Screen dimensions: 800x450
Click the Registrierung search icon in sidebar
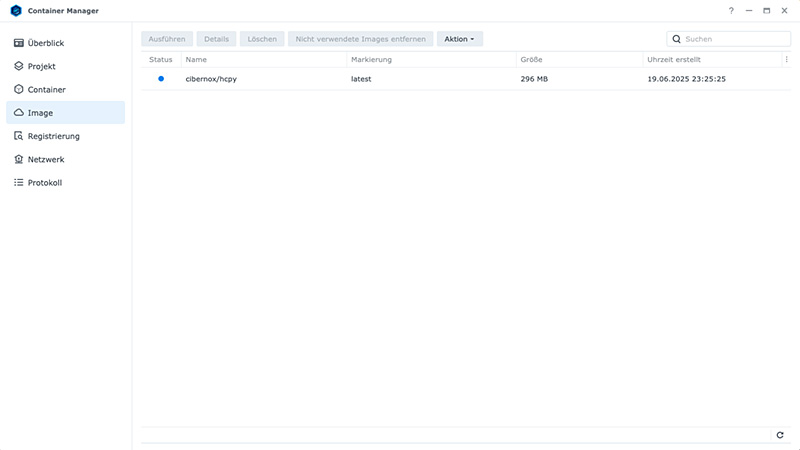click(x=19, y=136)
